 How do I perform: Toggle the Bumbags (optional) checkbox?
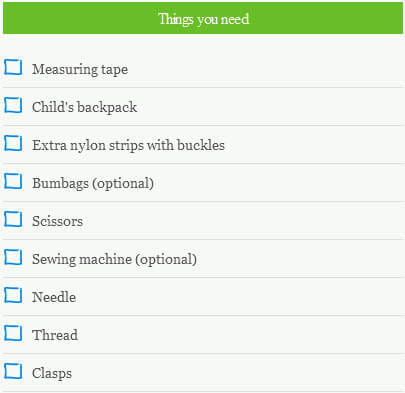(13, 181)
